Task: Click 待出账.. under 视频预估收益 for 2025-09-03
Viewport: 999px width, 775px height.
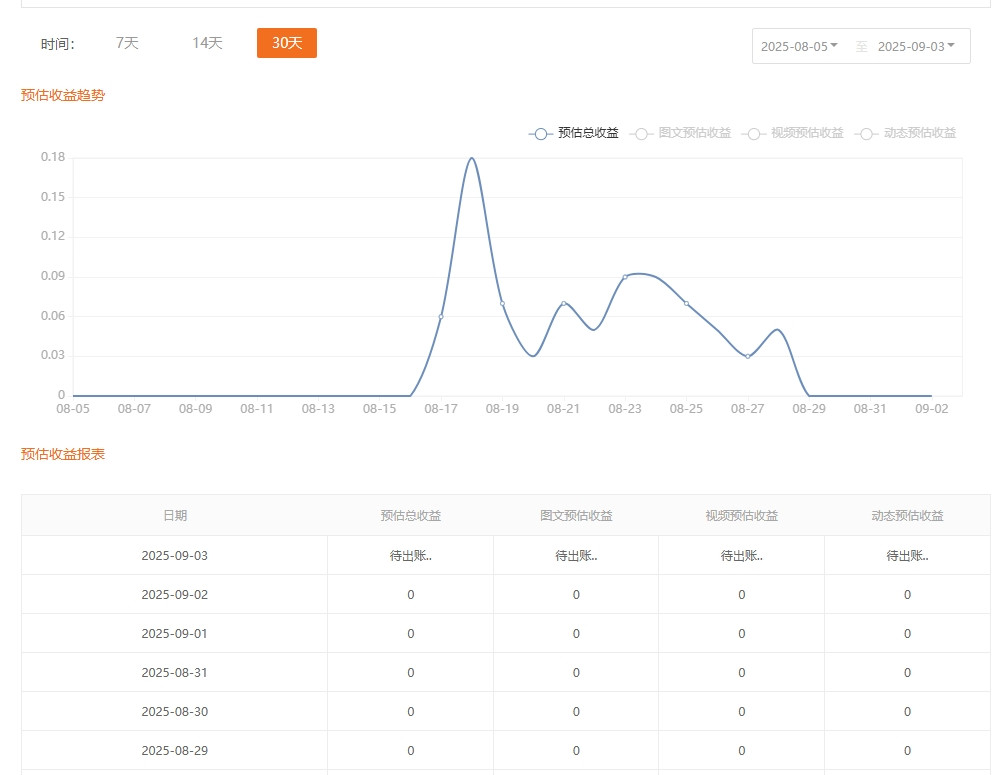Action: [x=742, y=555]
